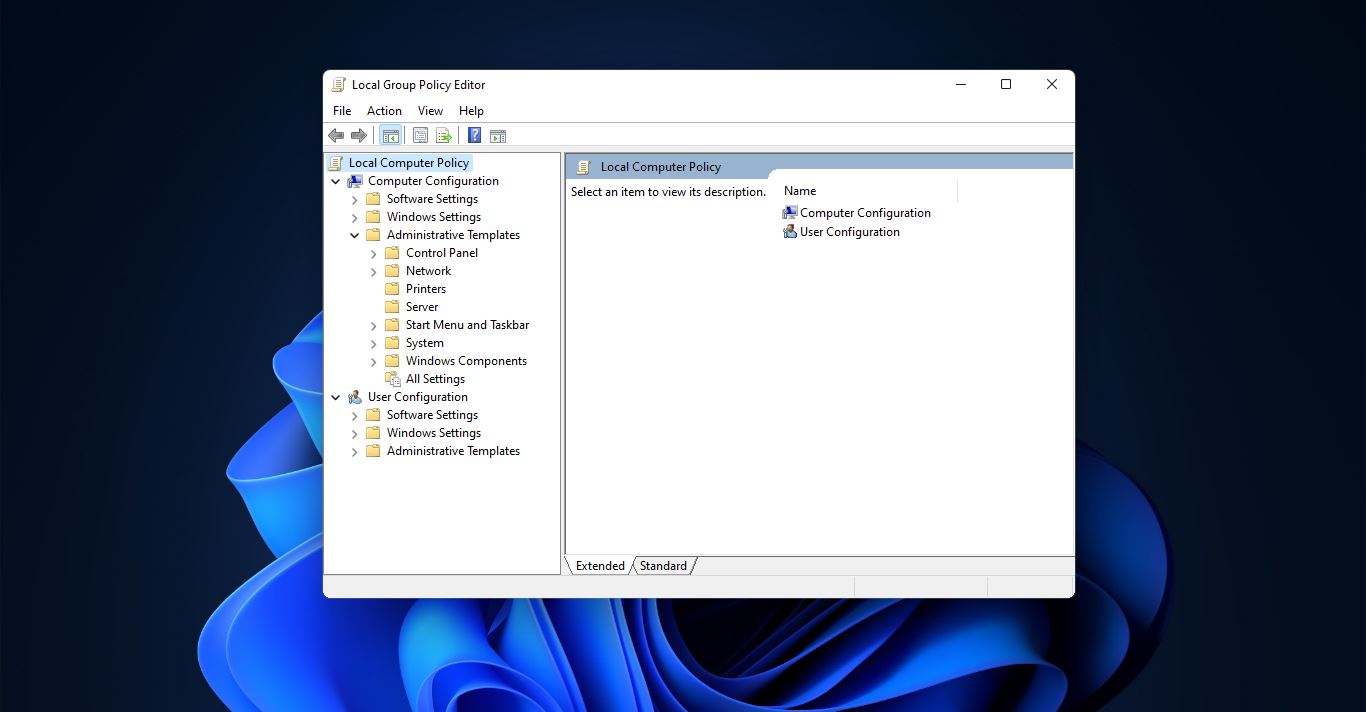
Task: Click the Back arrow toolbar icon
Action: pos(336,136)
